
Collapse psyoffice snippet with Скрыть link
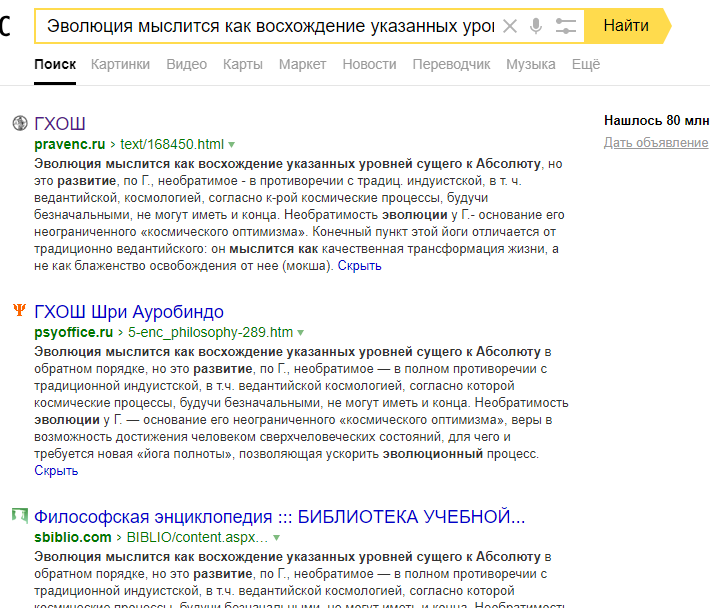(x=56, y=471)
